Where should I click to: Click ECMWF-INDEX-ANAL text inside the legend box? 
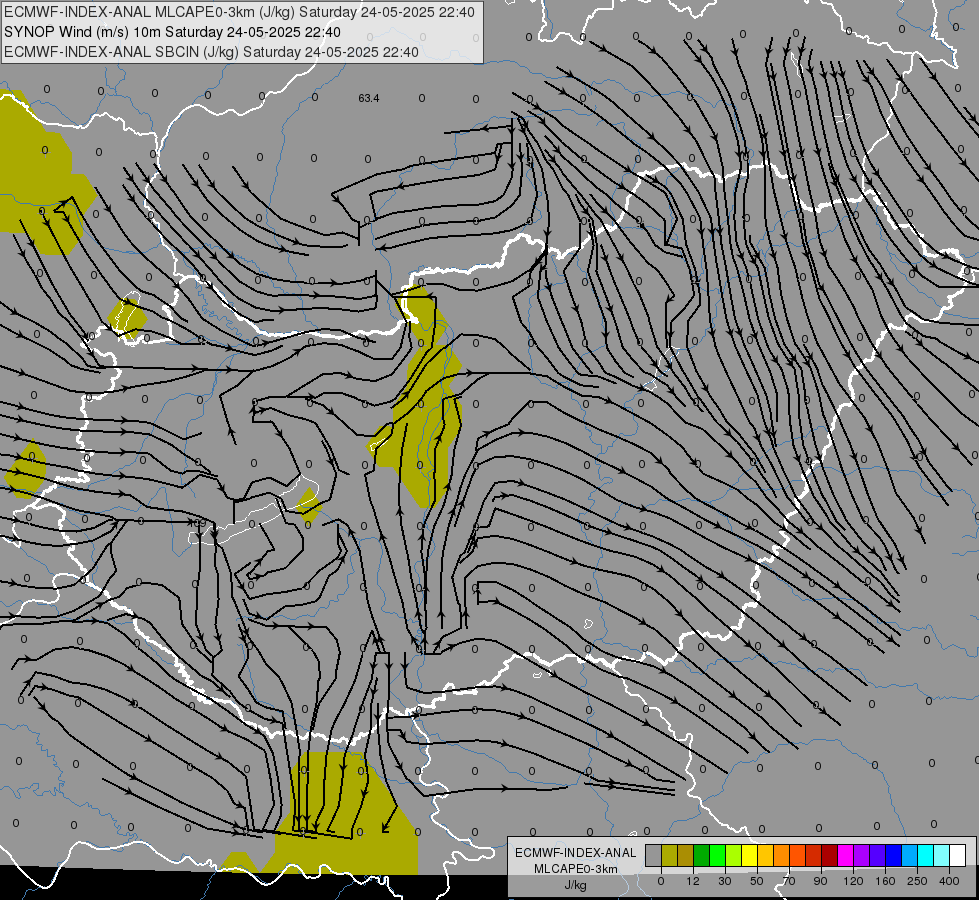576,853
